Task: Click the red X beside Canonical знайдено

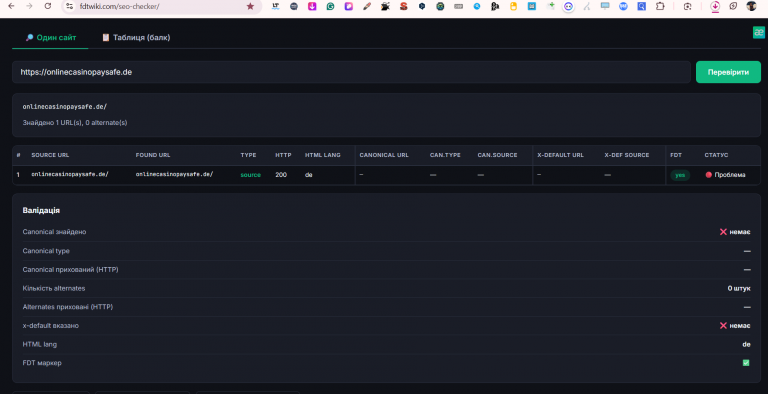Action: 723,232
